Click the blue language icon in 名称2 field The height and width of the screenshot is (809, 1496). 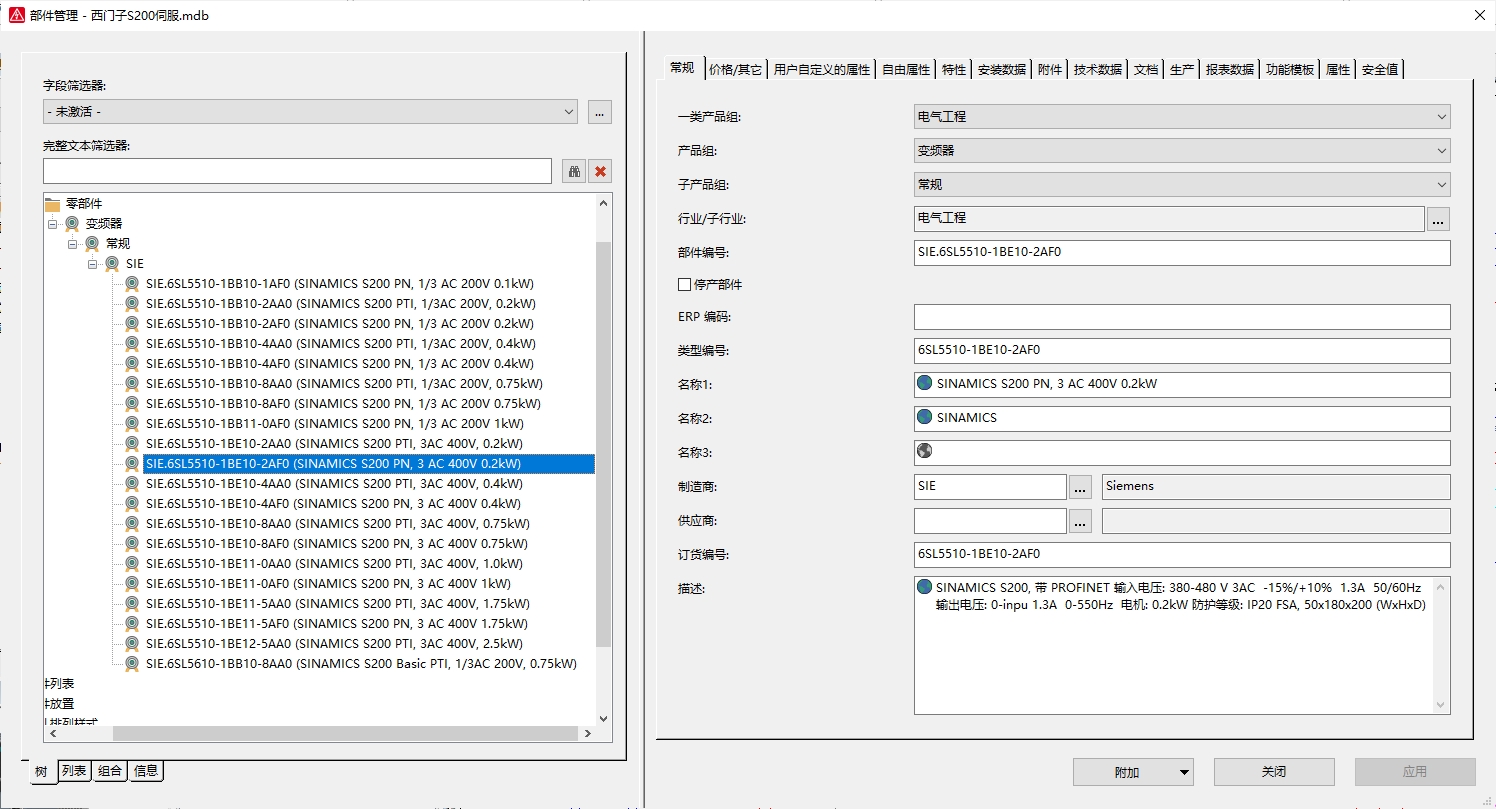pyautogui.click(x=924, y=417)
